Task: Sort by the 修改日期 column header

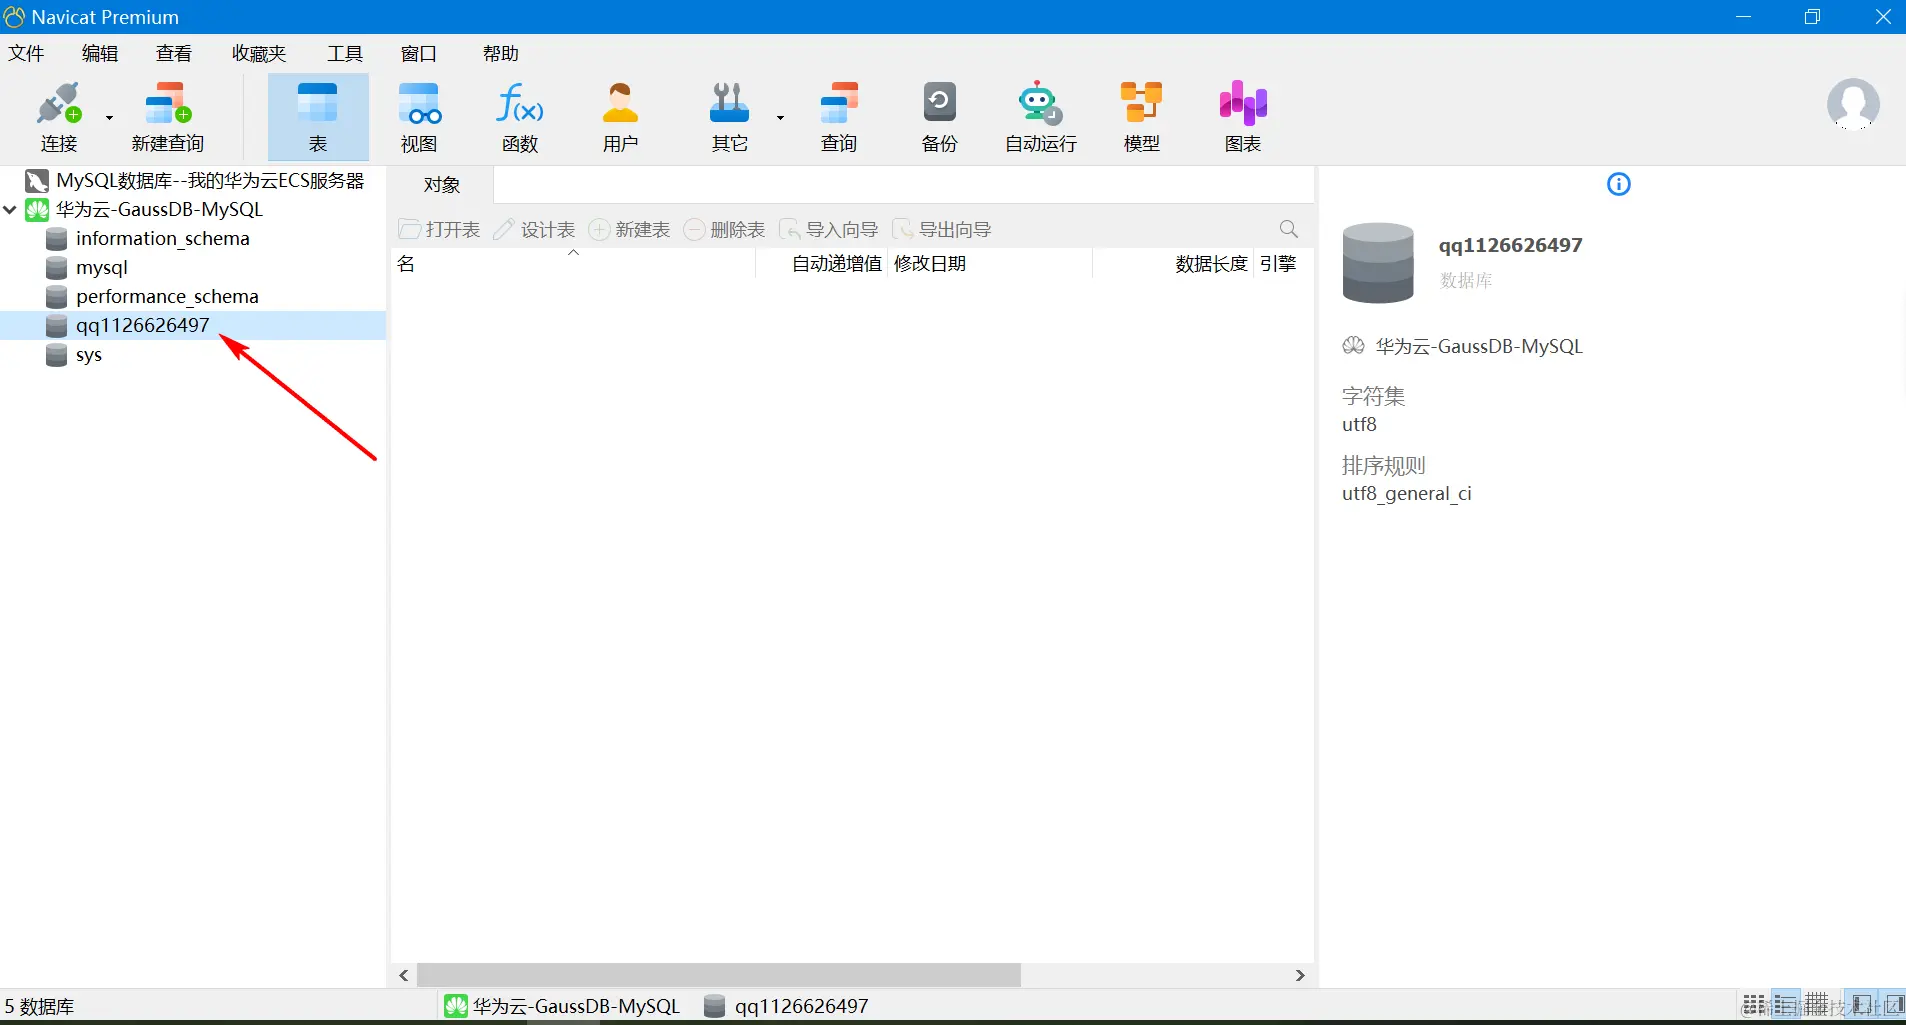Action: pyautogui.click(x=989, y=264)
